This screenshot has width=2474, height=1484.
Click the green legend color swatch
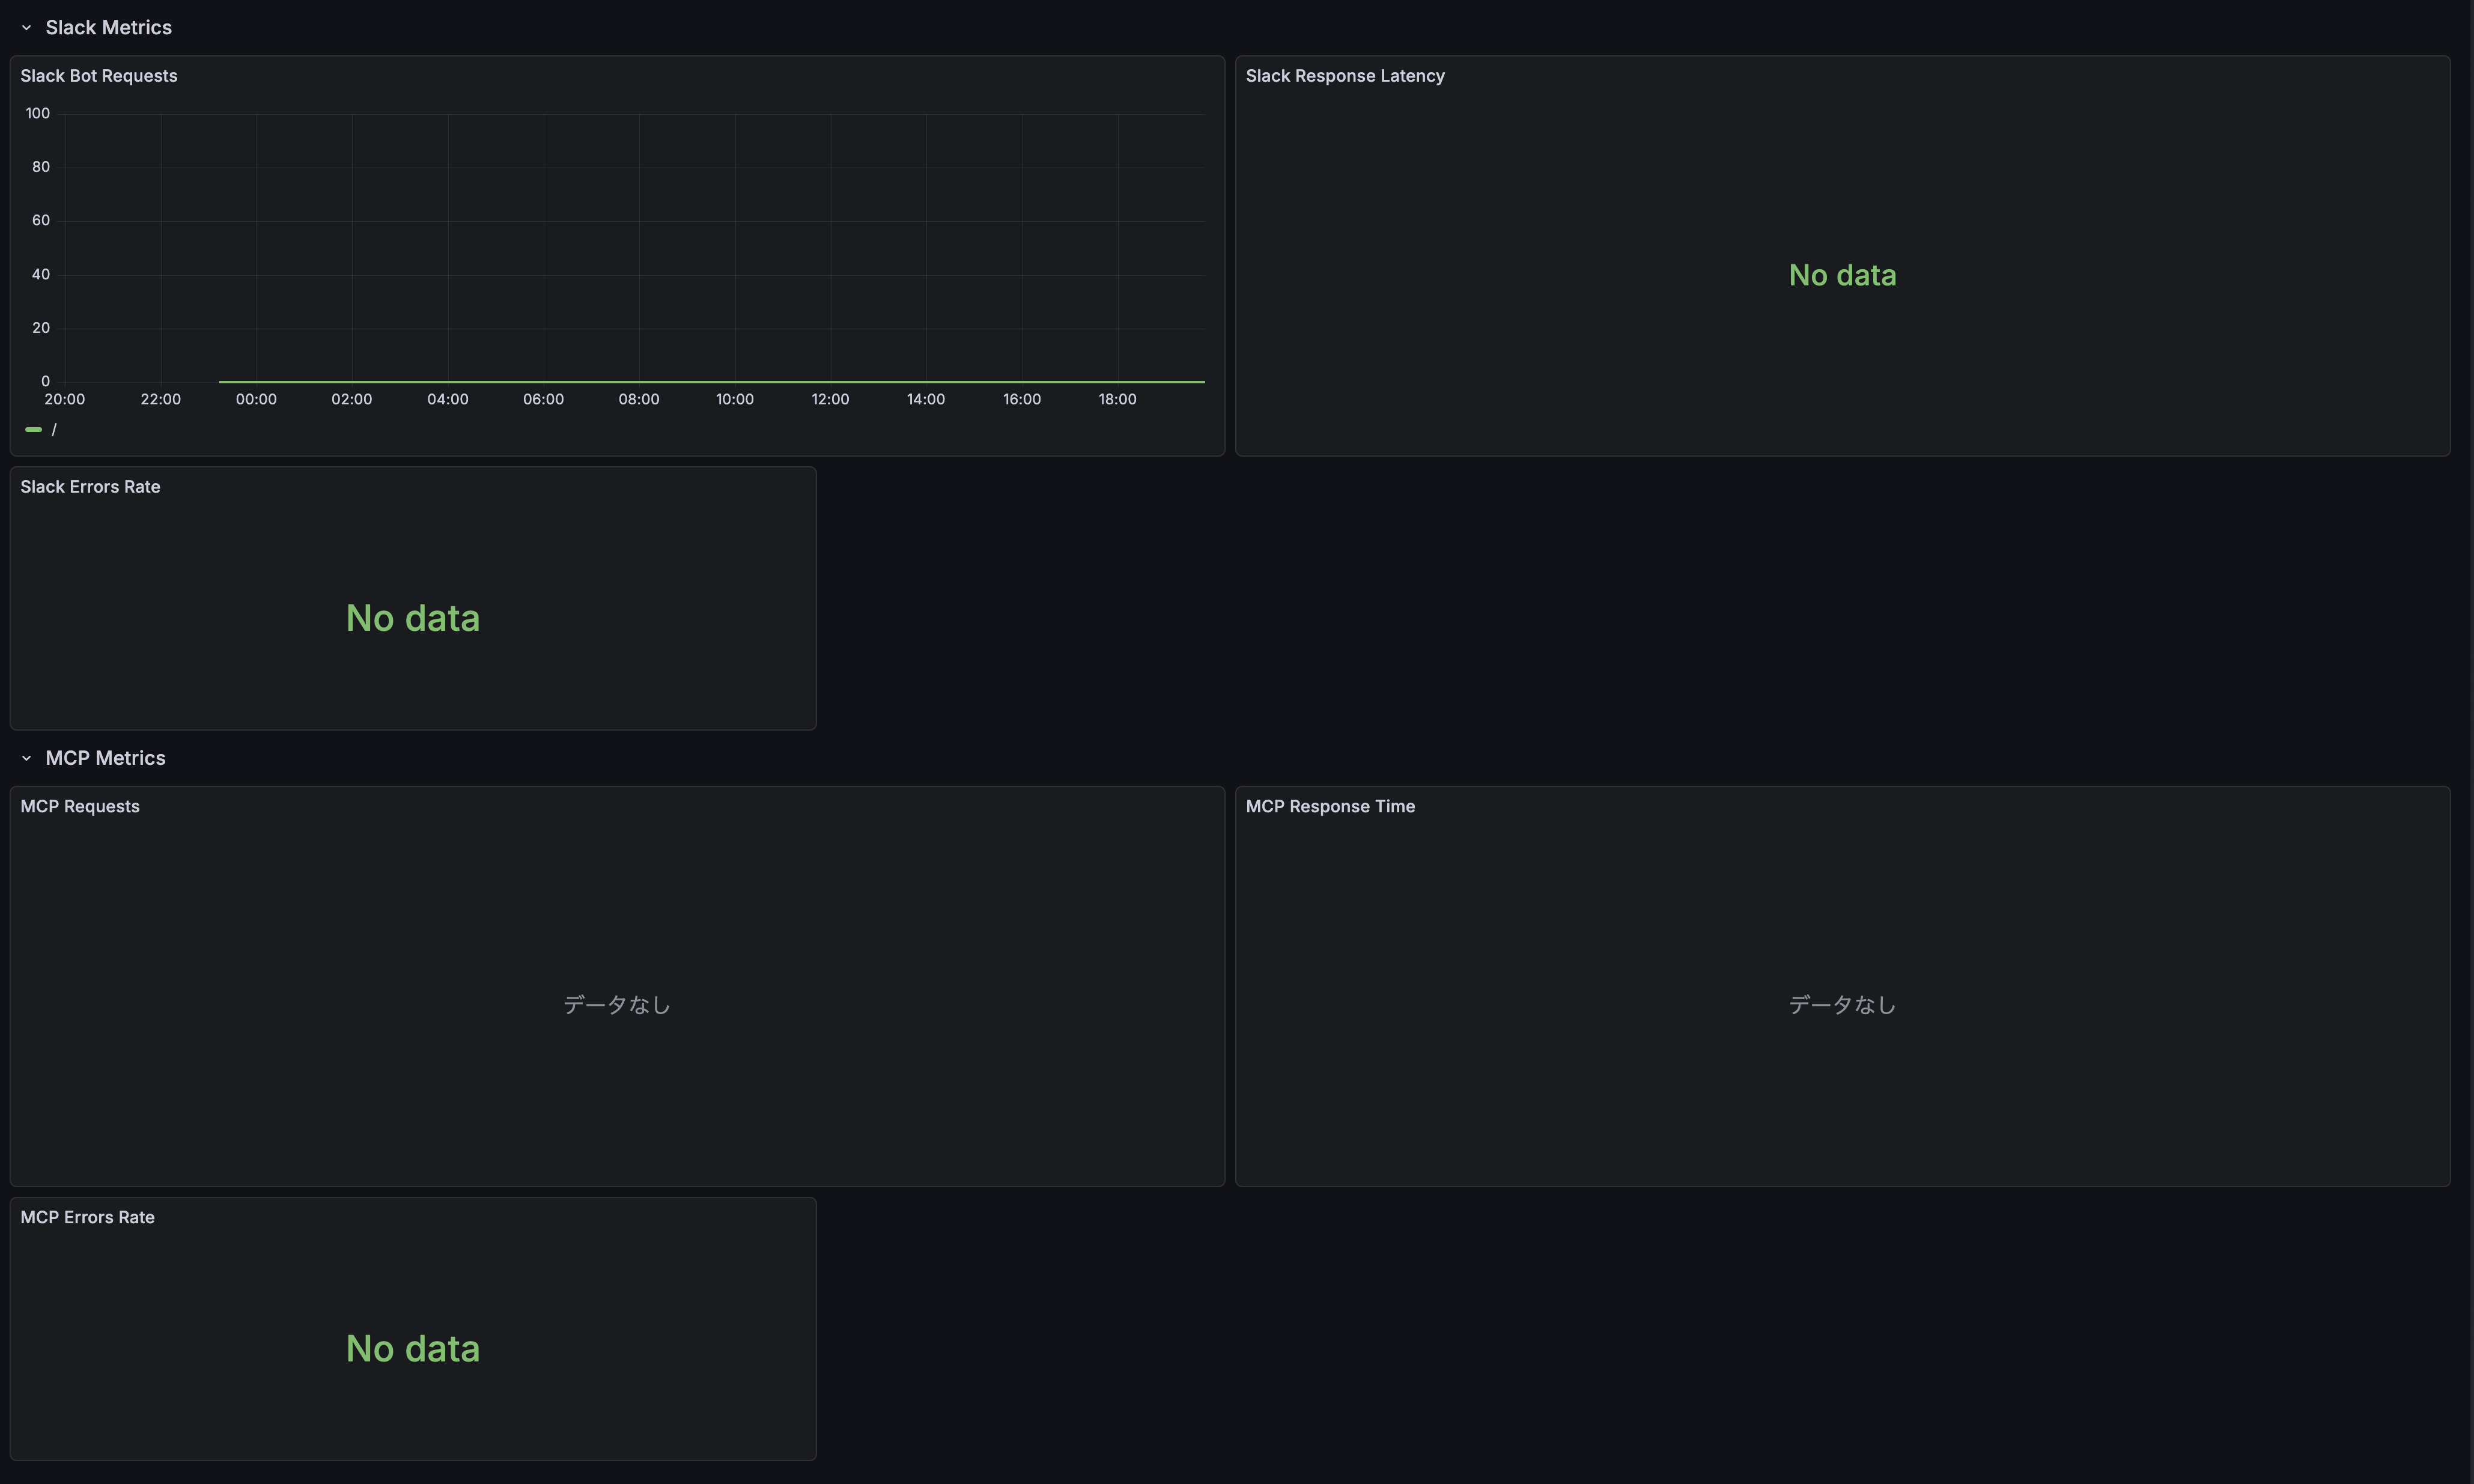pos(34,428)
